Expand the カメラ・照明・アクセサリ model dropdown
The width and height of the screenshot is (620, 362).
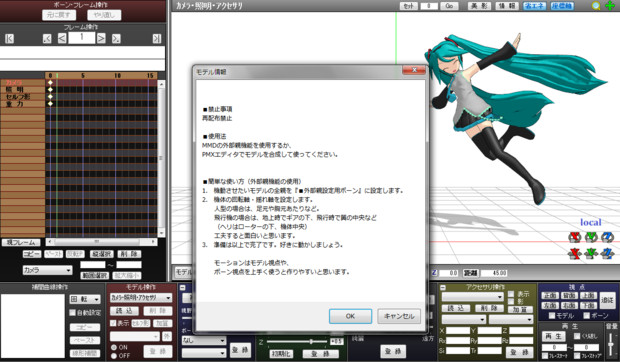pos(141,297)
